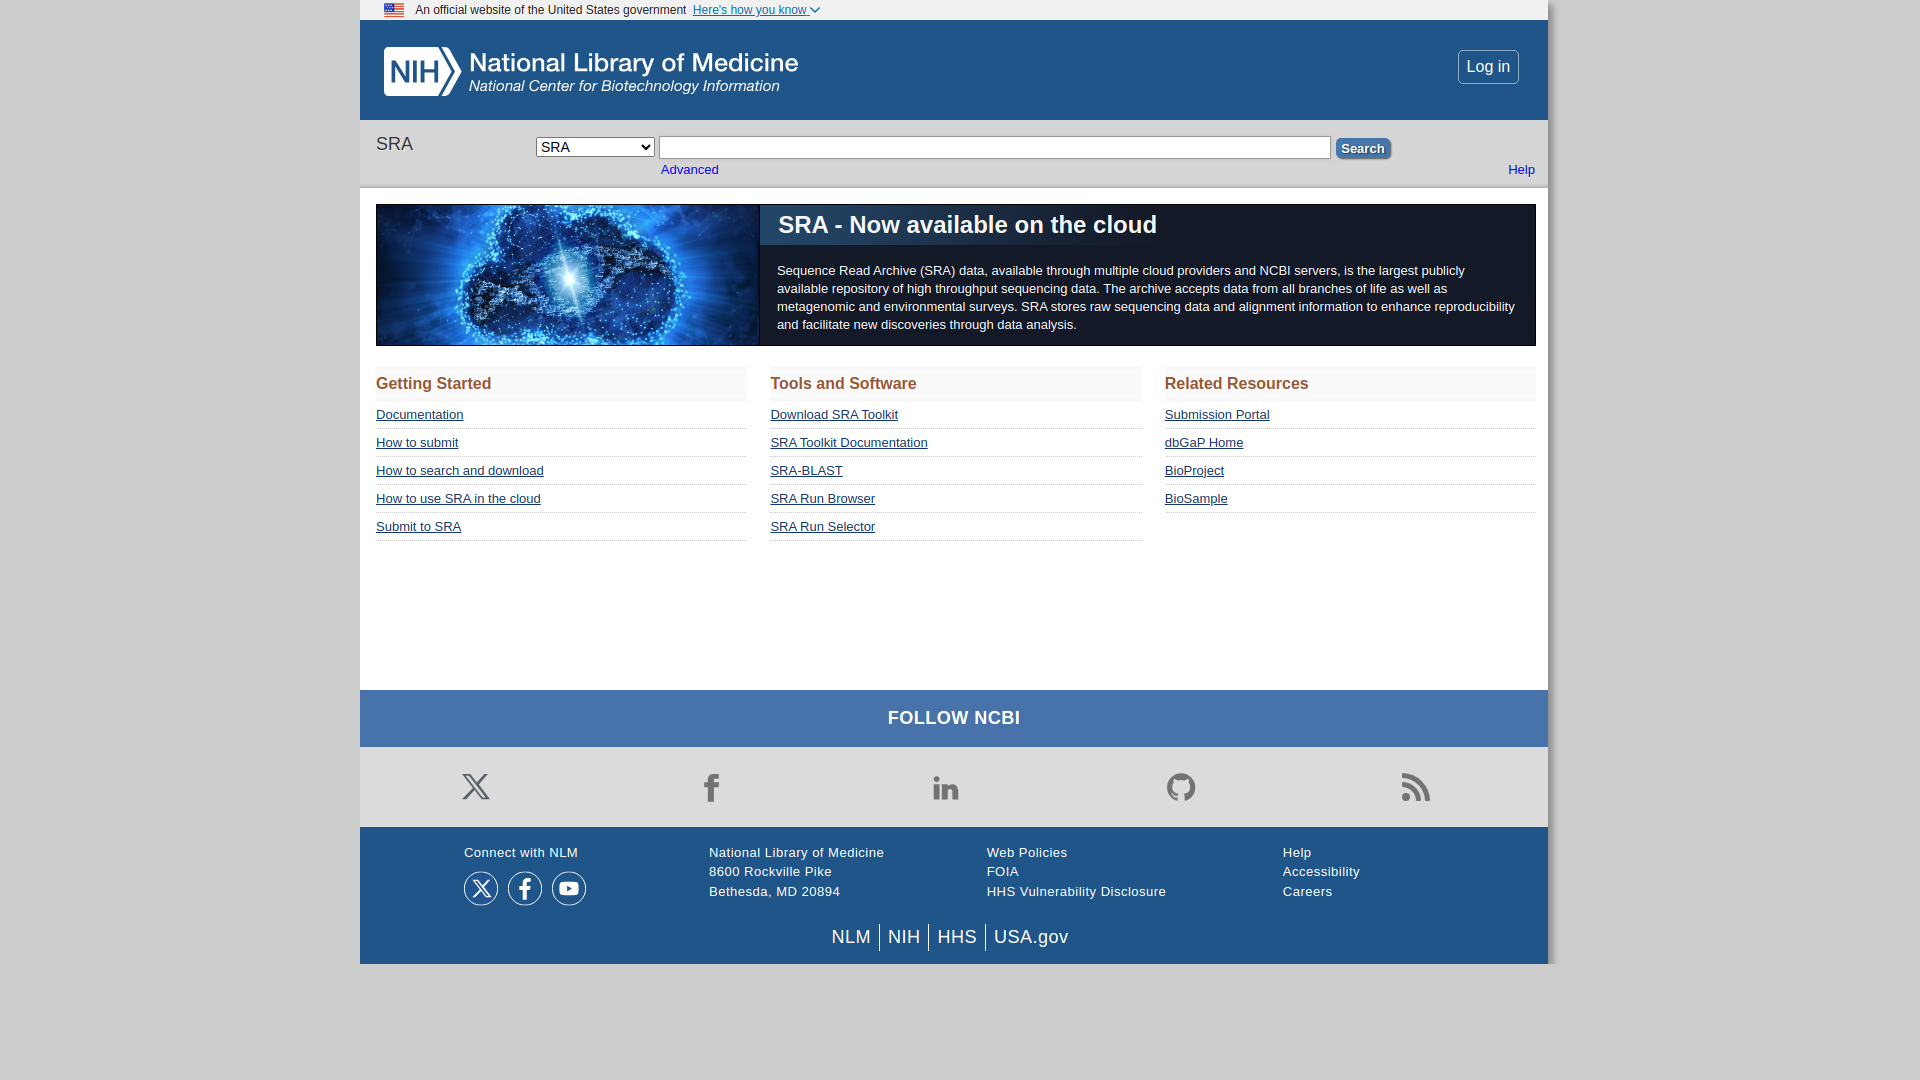Open HHS Vulnerability Disclosure link

coord(1076,892)
